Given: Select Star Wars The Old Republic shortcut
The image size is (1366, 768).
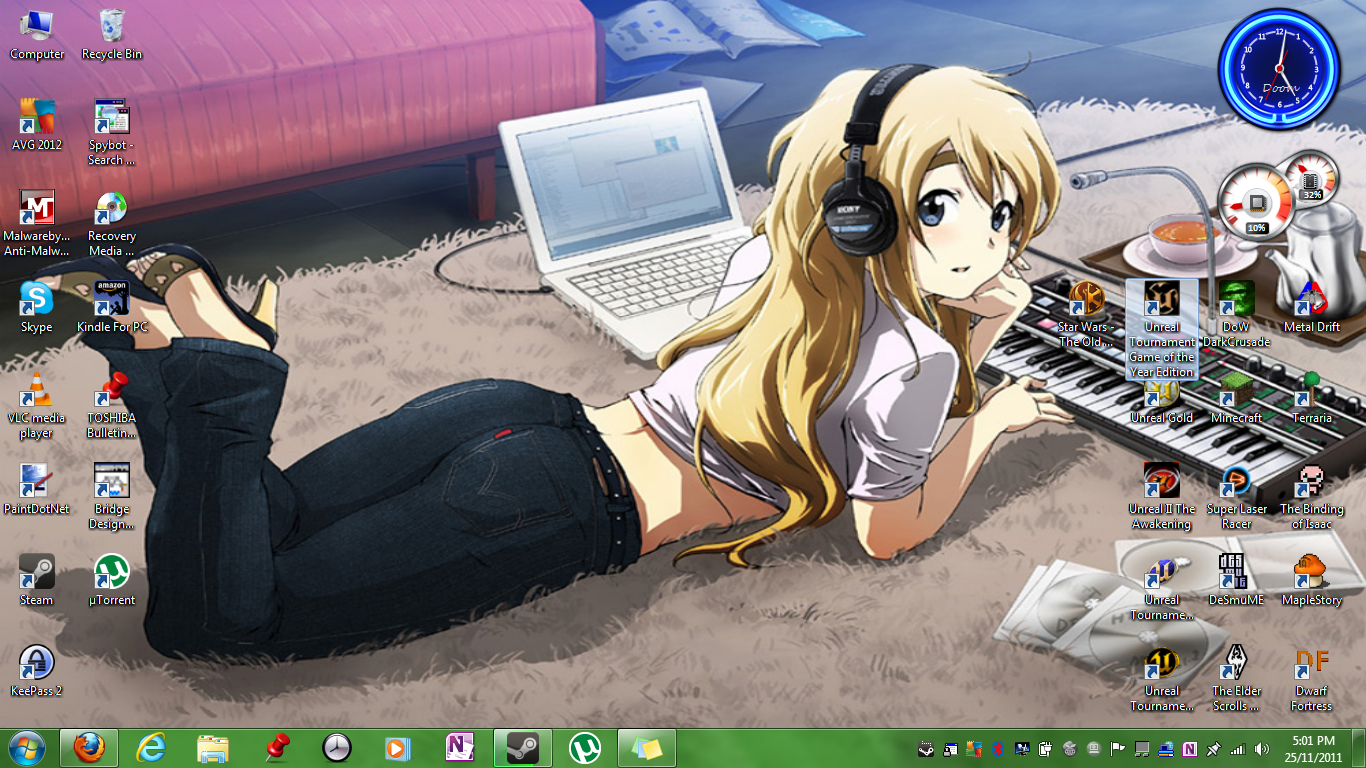Looking at the screenshot, I should pos(1086,314).
